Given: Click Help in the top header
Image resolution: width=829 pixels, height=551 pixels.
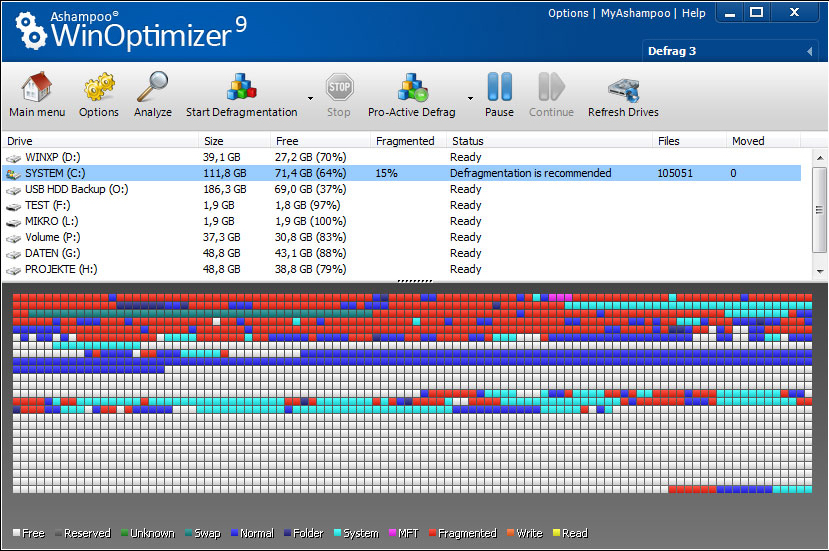Looking at the screenshot, I should [x=693, y=13].
